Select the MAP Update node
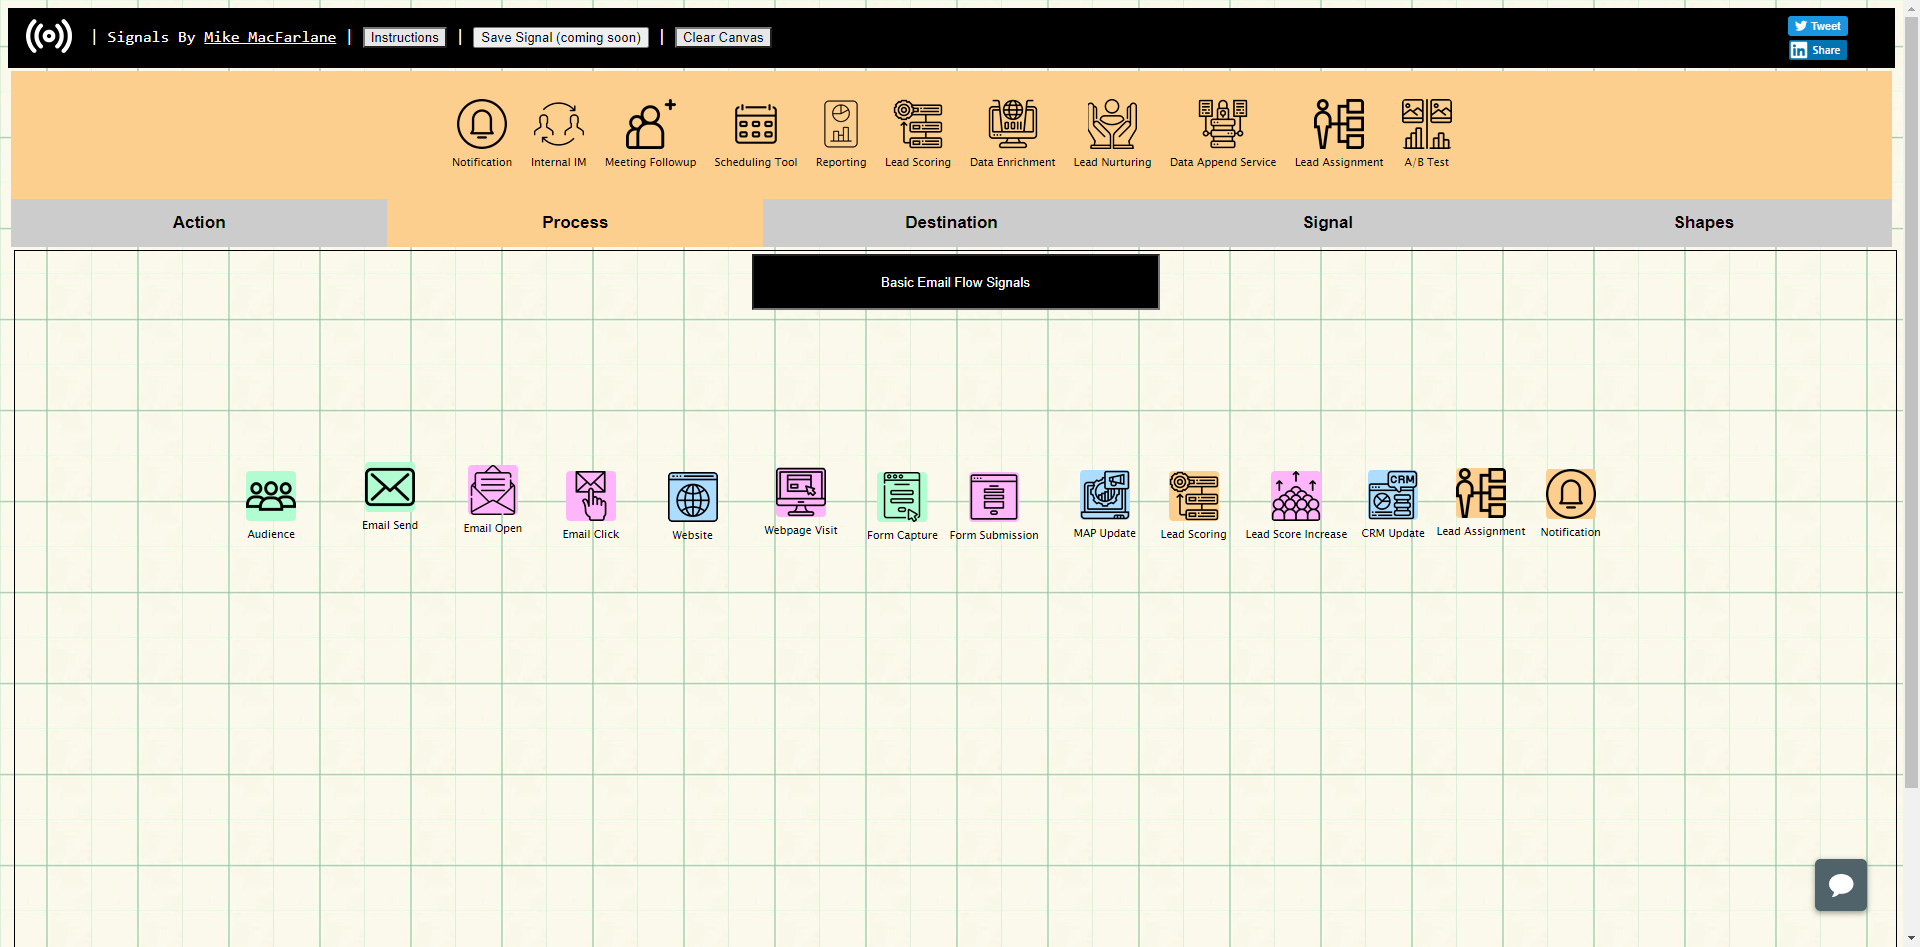This screenshot has height=947, width=1920. 1105,495
